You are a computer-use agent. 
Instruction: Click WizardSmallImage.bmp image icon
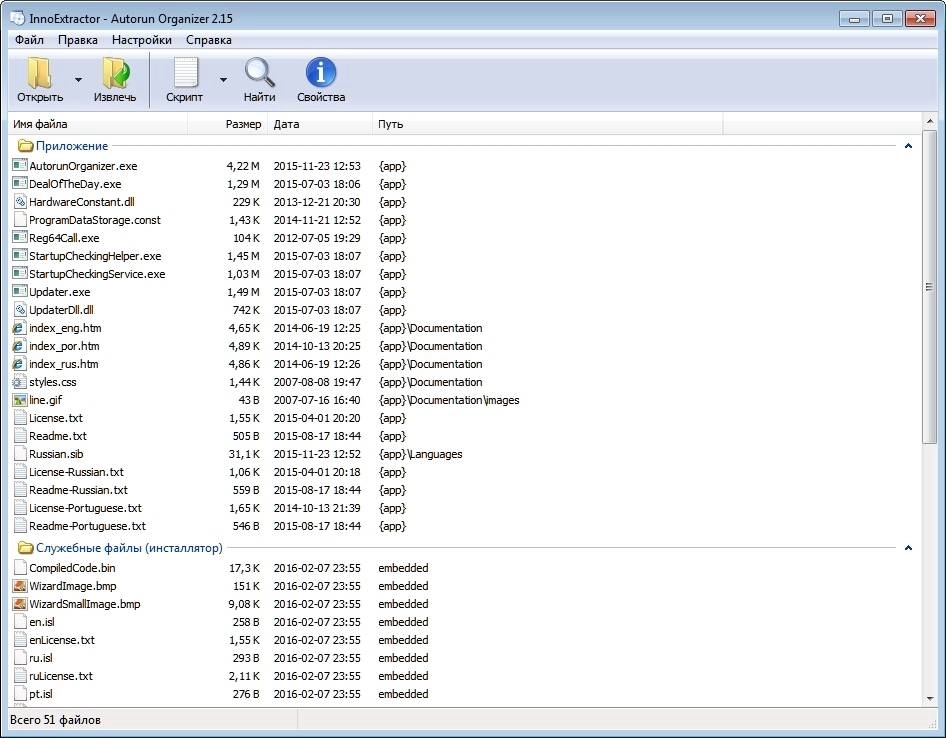[x=20, y=603]
